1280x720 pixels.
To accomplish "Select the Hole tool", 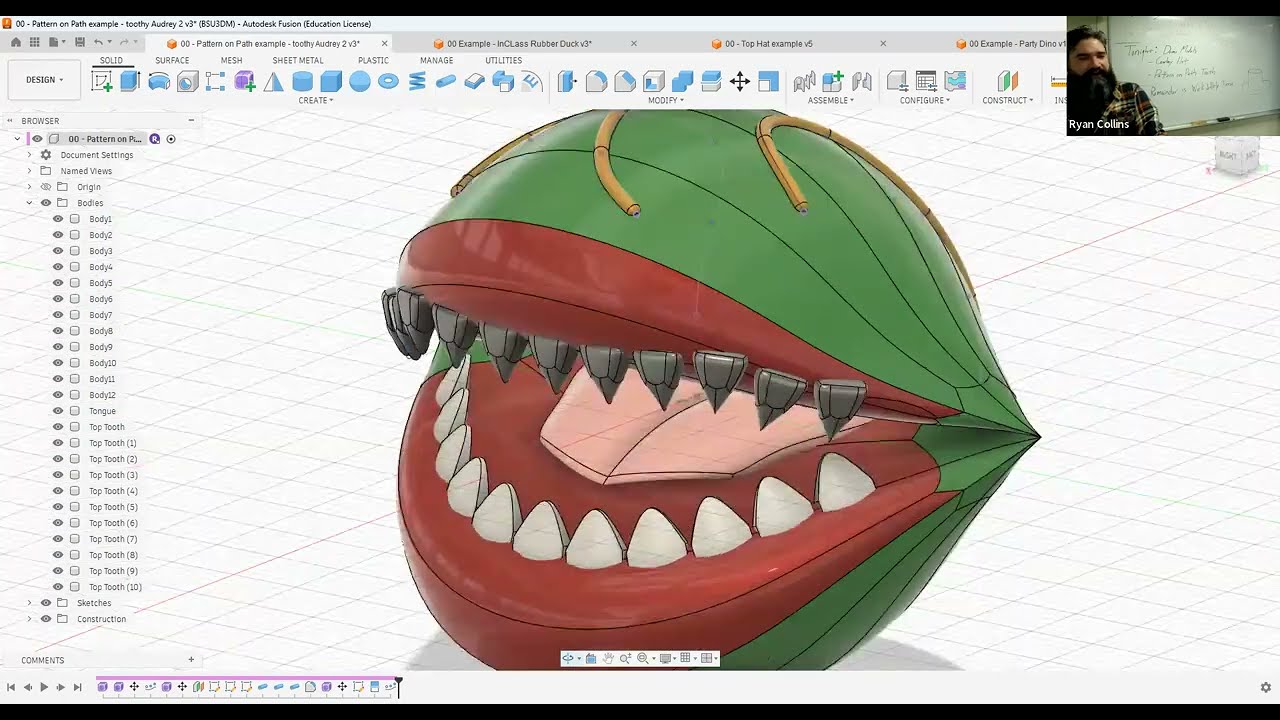I will pyautogui.click(x=187, y=82).
